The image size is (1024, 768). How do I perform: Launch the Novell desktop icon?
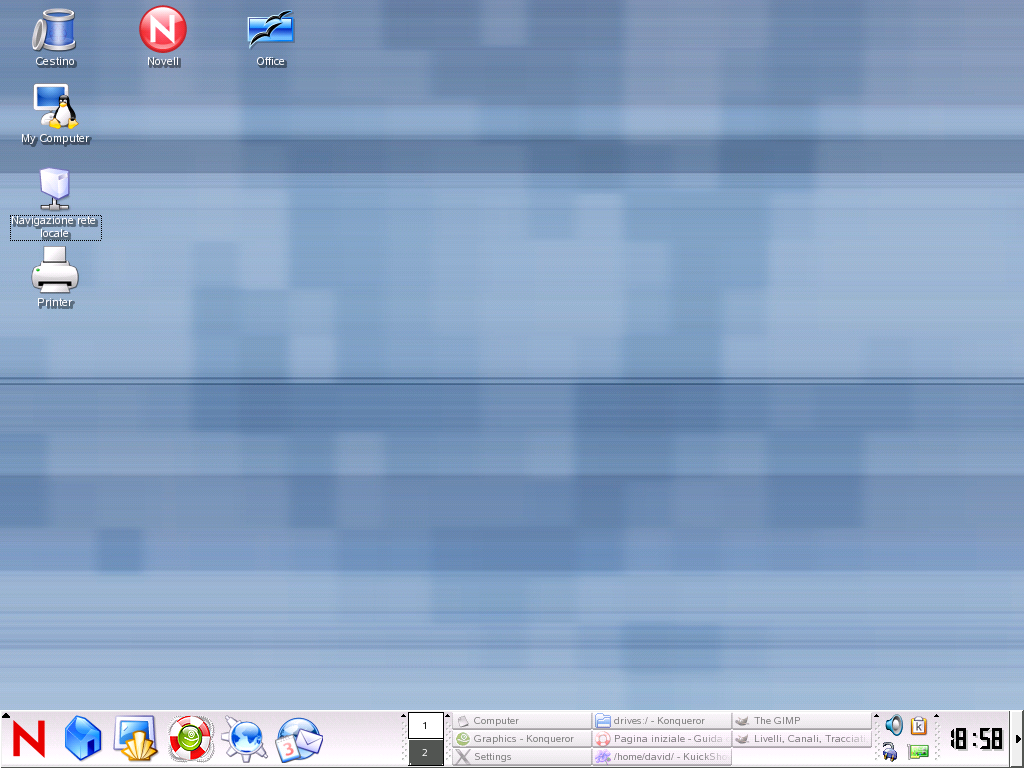162,30
